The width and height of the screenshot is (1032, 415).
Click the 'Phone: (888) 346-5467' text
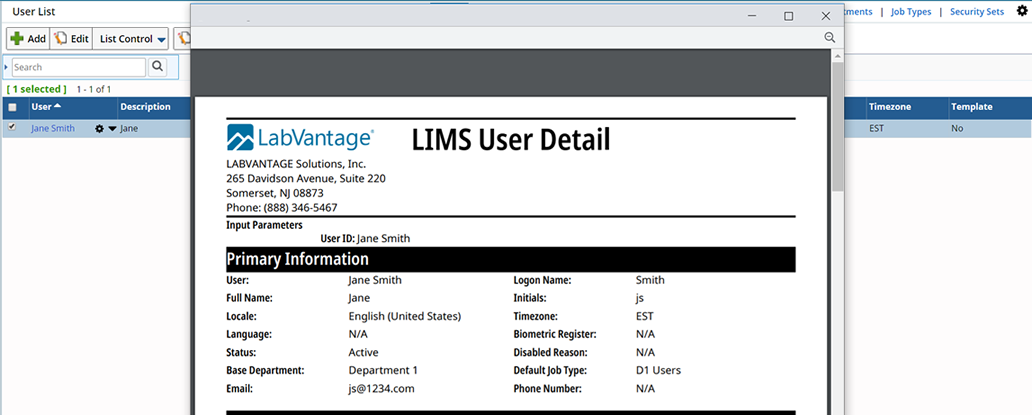tap(282, 208)
